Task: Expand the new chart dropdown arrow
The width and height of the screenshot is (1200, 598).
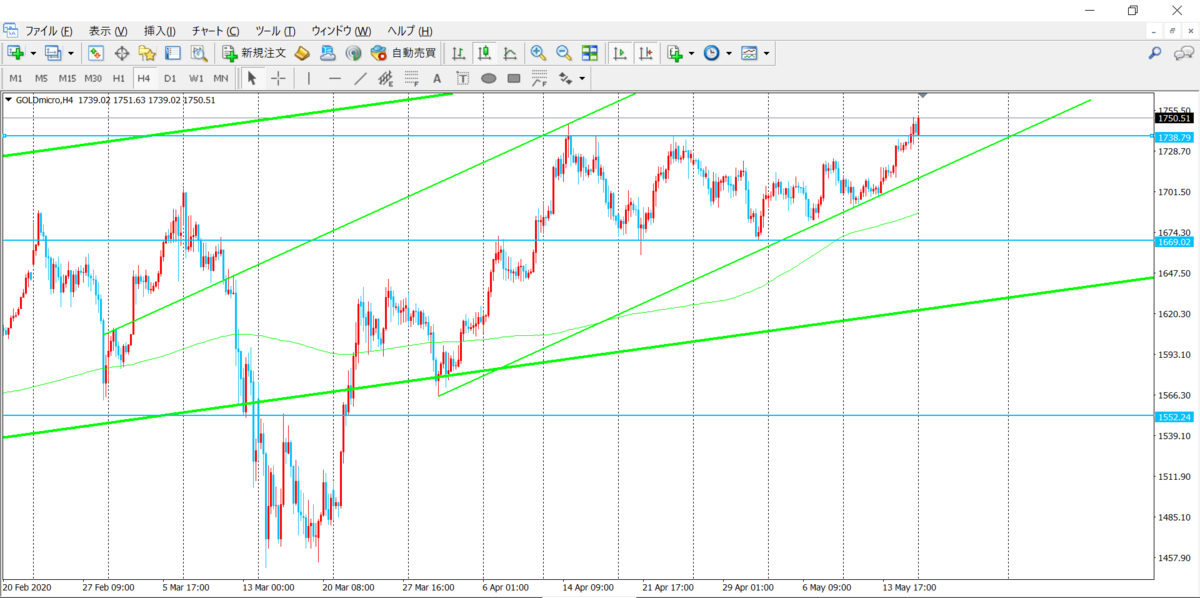Action: (33, 53)
